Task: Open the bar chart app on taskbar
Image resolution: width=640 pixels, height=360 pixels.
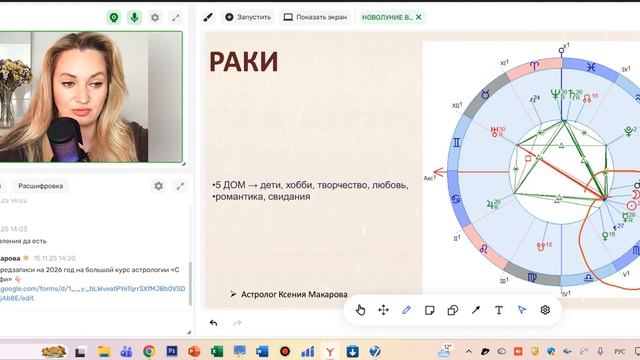Action: coord(307,351)
